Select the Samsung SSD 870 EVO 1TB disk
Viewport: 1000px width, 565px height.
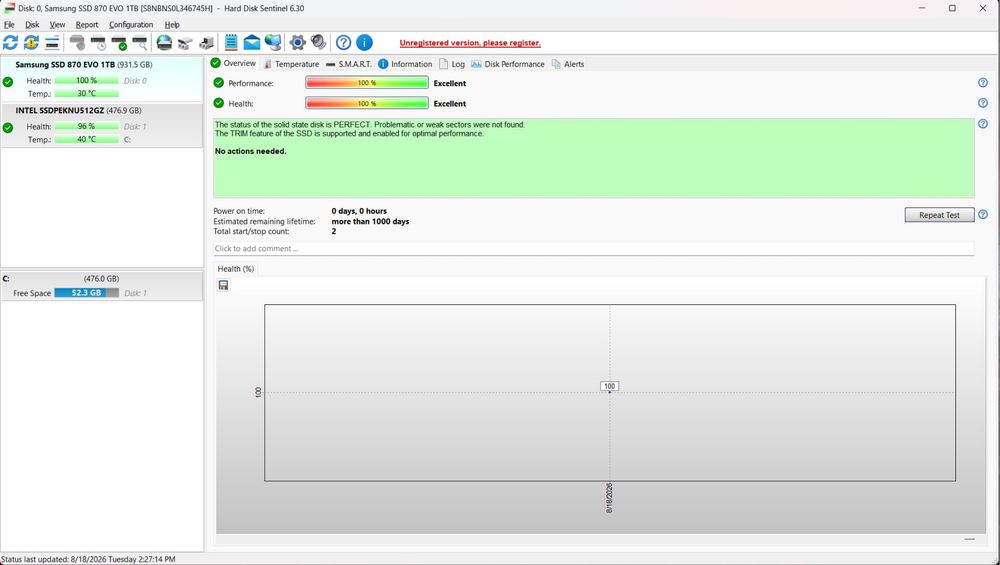[102, 79]
